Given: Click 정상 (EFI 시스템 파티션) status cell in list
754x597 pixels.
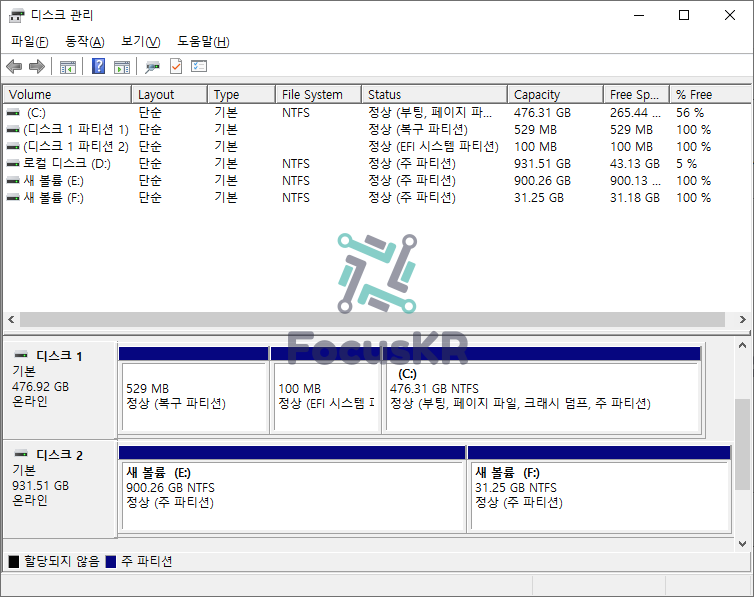Looking at the screenshot, I should (x=433, y=147).
